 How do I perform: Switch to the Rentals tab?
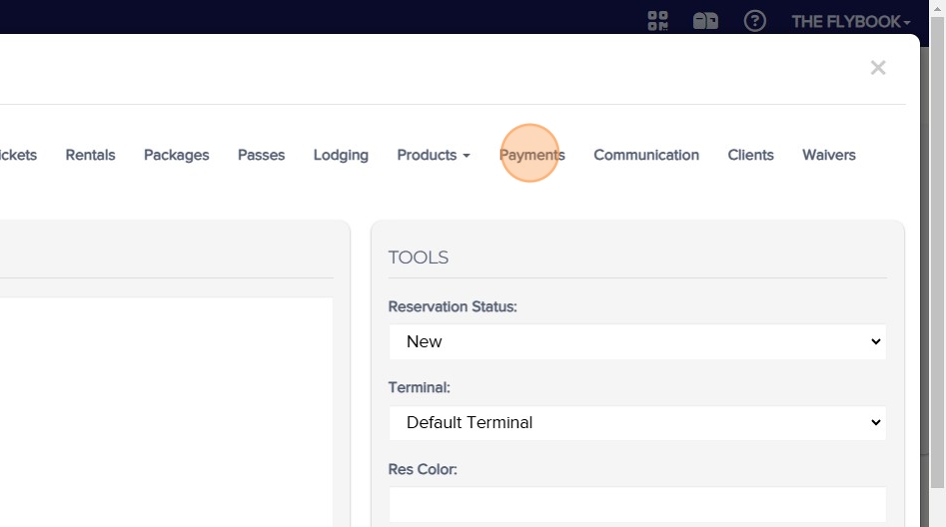[x=90, y=155]
